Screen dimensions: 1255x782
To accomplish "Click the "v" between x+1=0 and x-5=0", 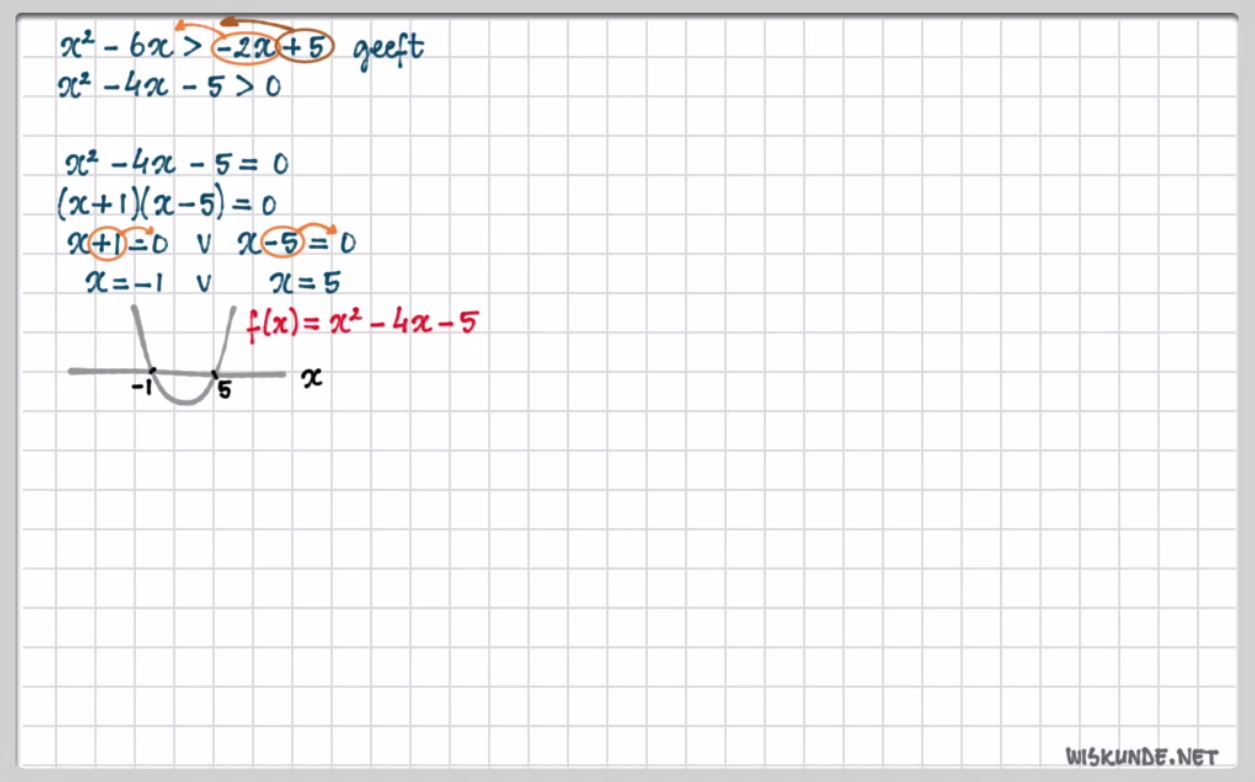I will pyautogui.click(x=204, y=244).
